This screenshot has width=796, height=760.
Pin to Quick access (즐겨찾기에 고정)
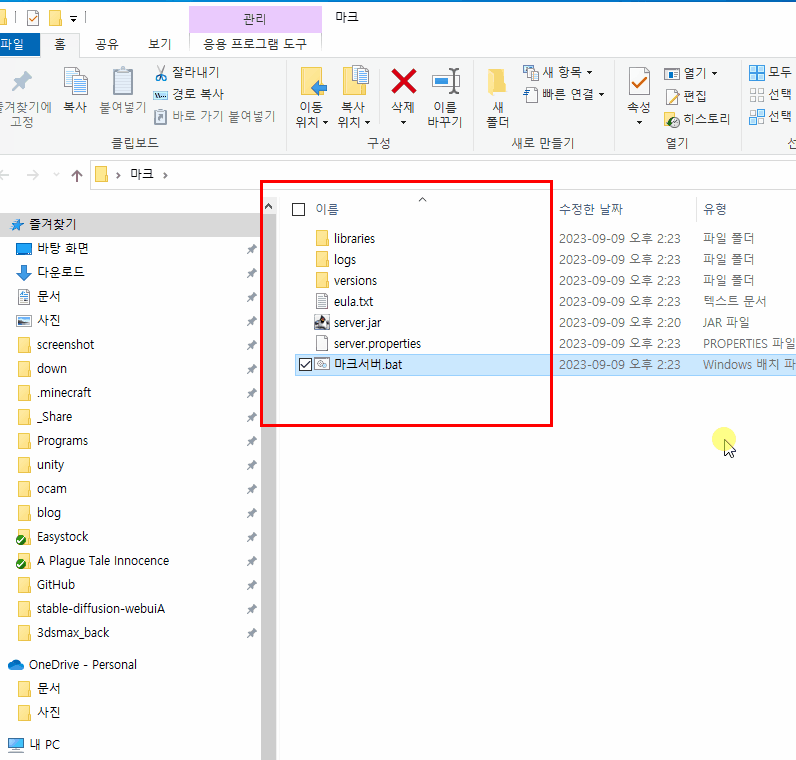22,96
